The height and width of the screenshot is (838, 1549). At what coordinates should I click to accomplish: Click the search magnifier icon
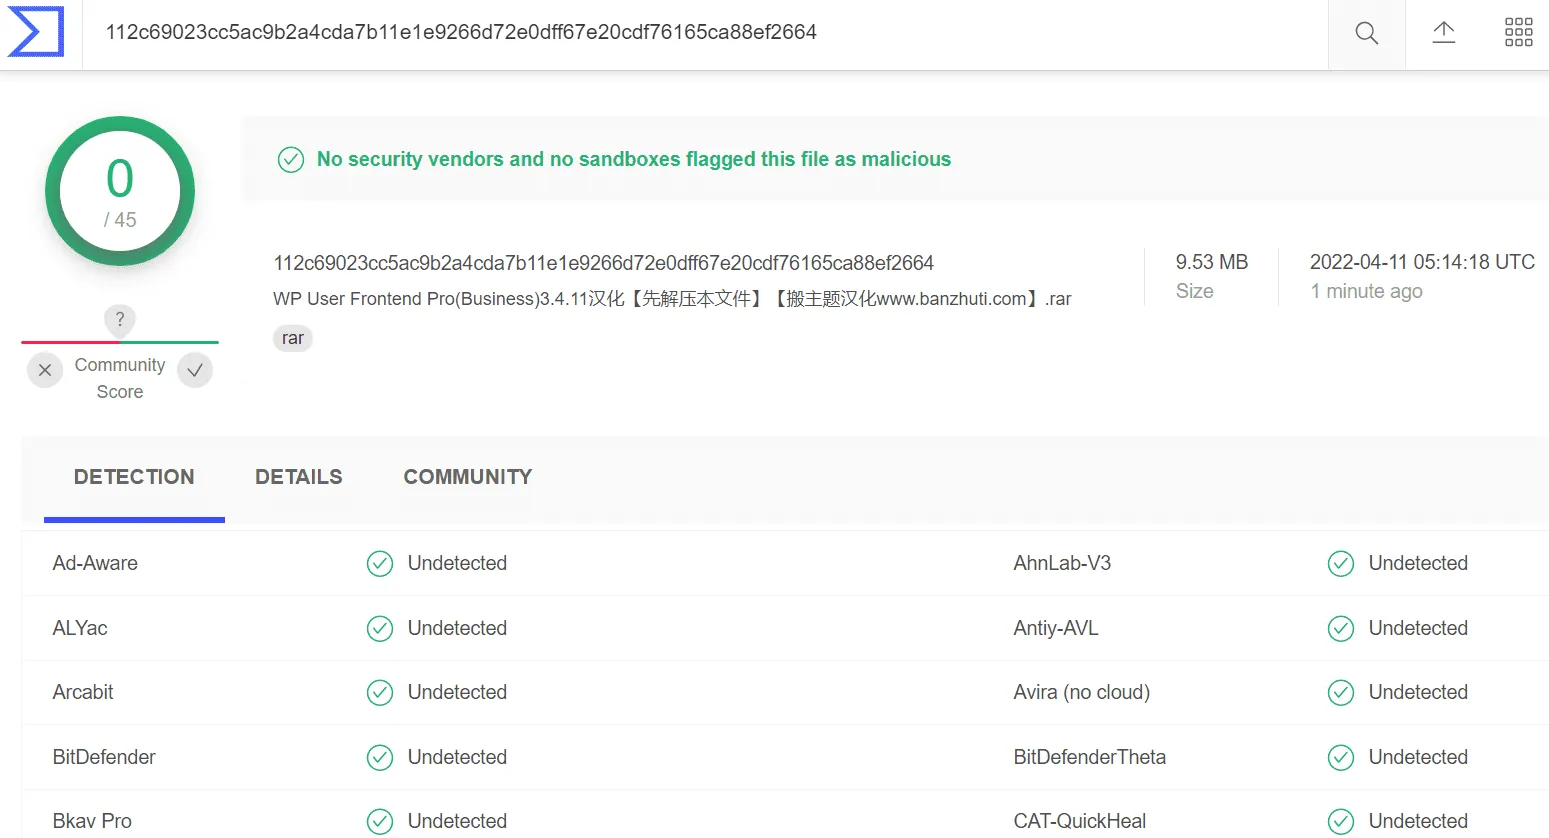coord(1366,33)
